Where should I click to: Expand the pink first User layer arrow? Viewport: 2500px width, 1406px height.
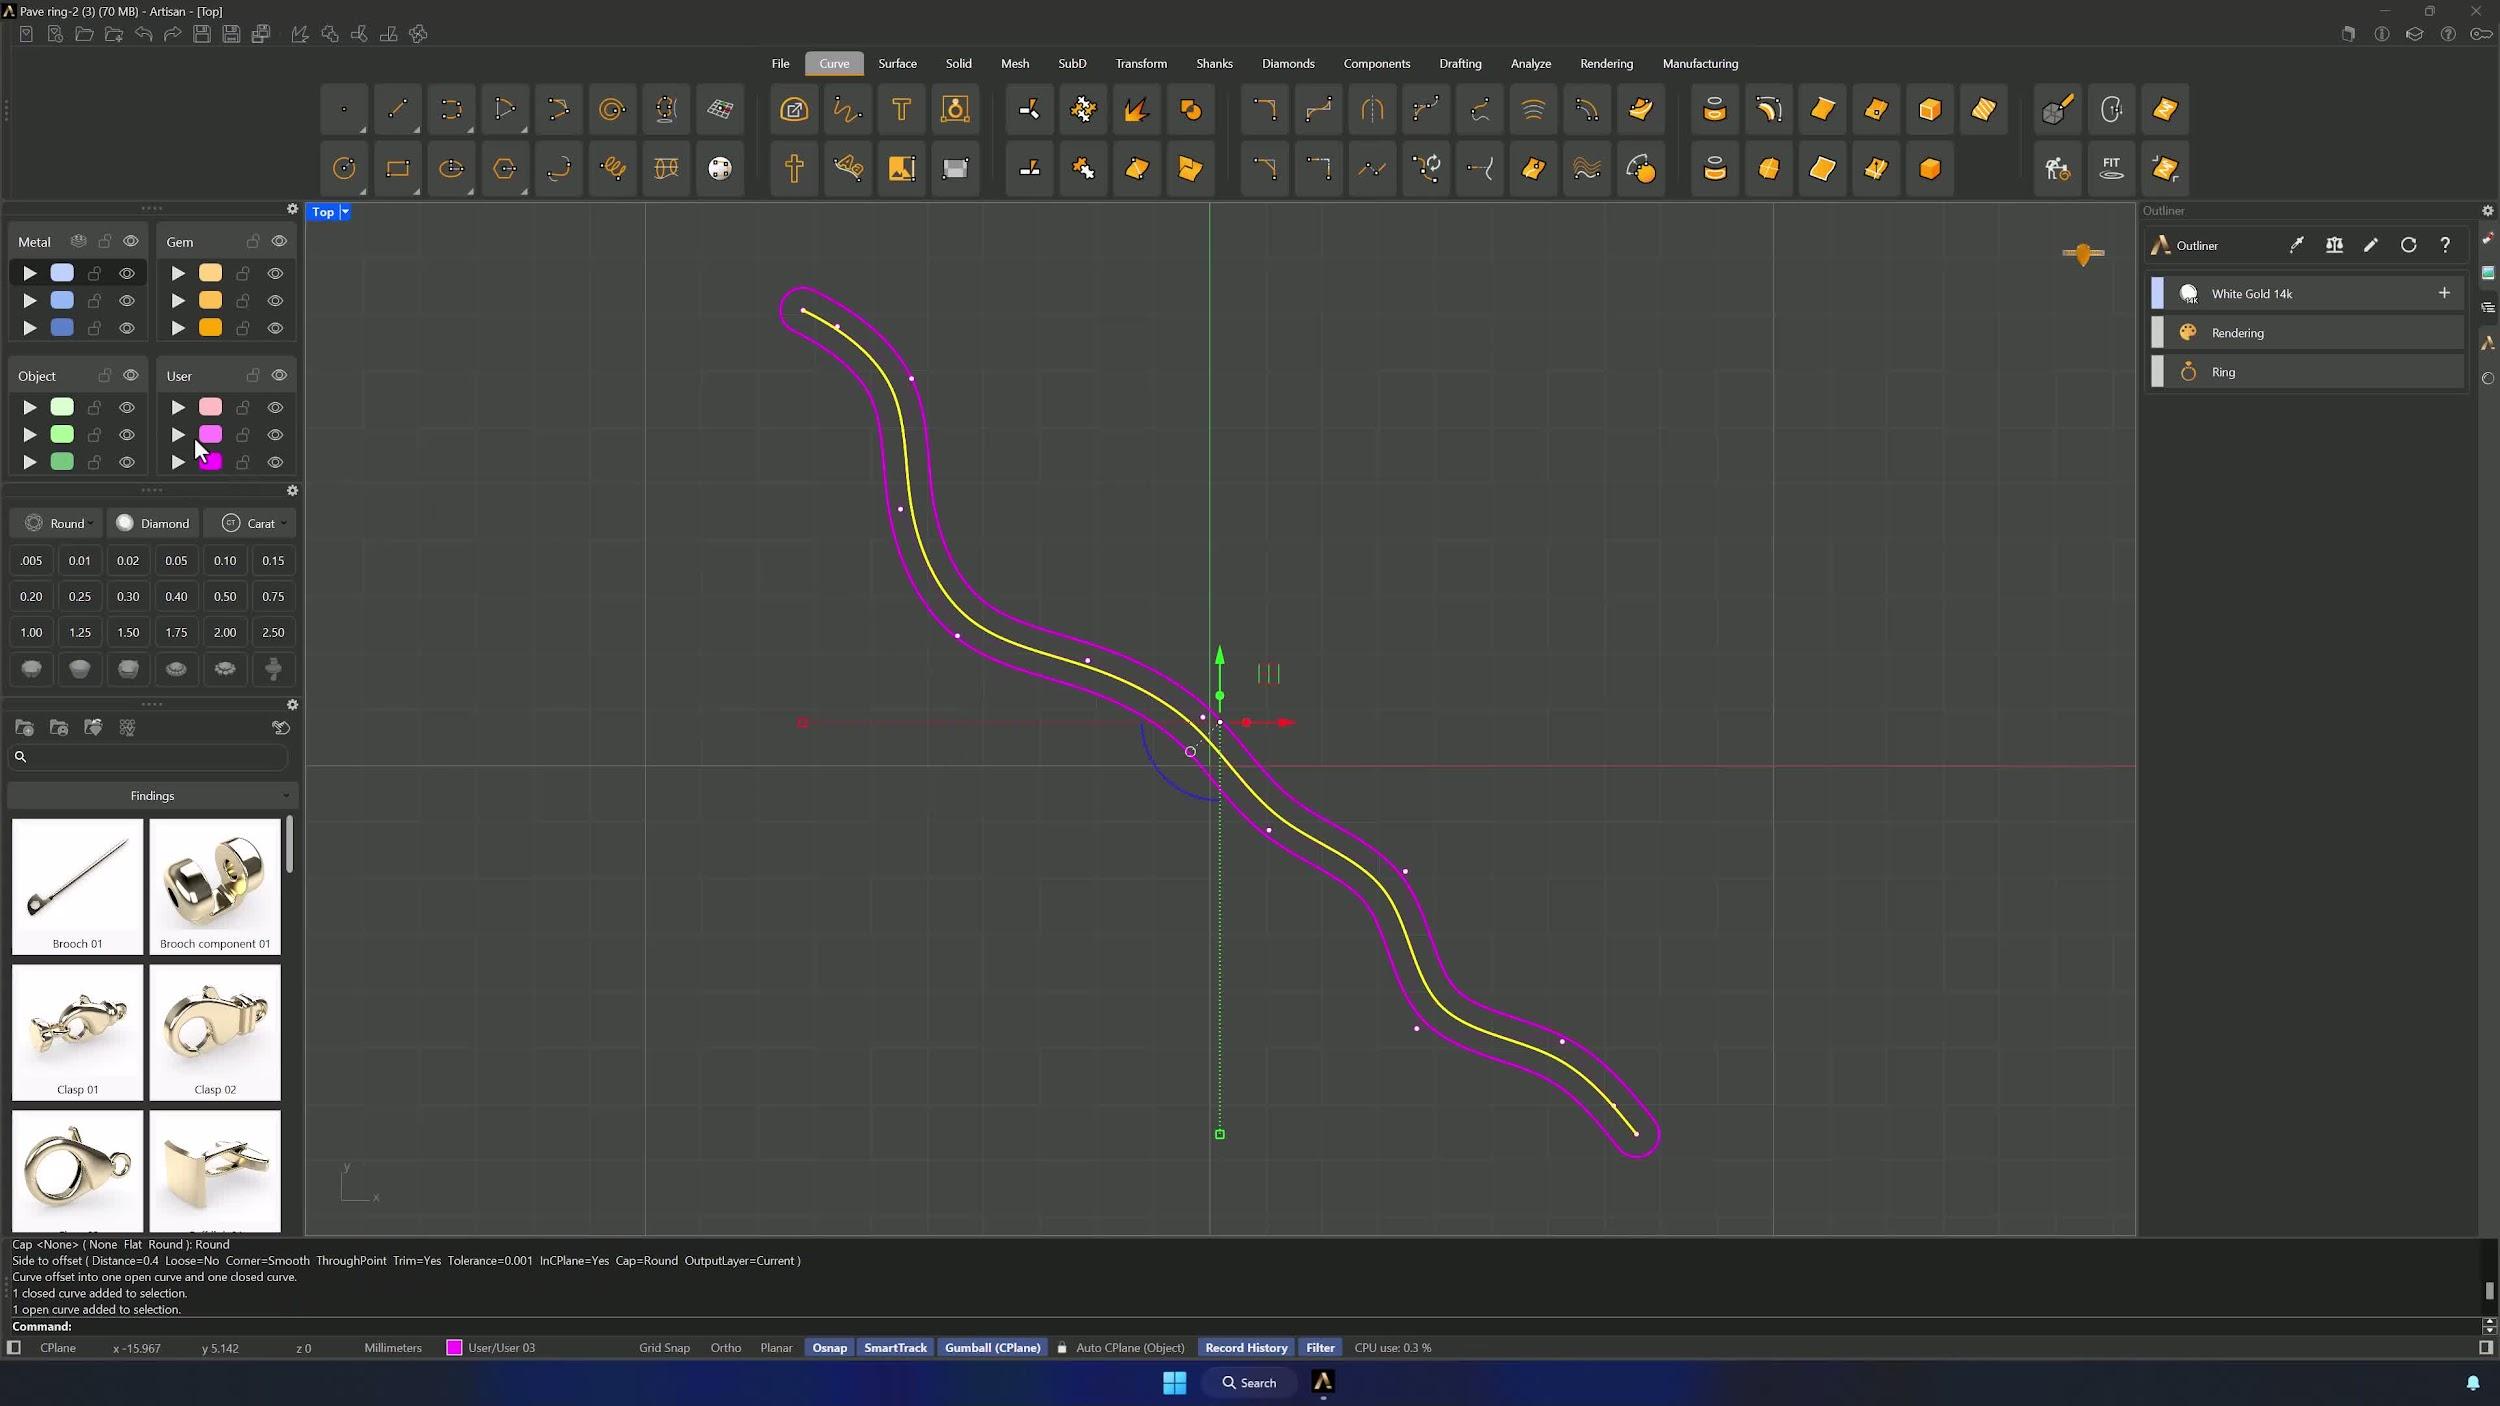[x=178, y=407]
